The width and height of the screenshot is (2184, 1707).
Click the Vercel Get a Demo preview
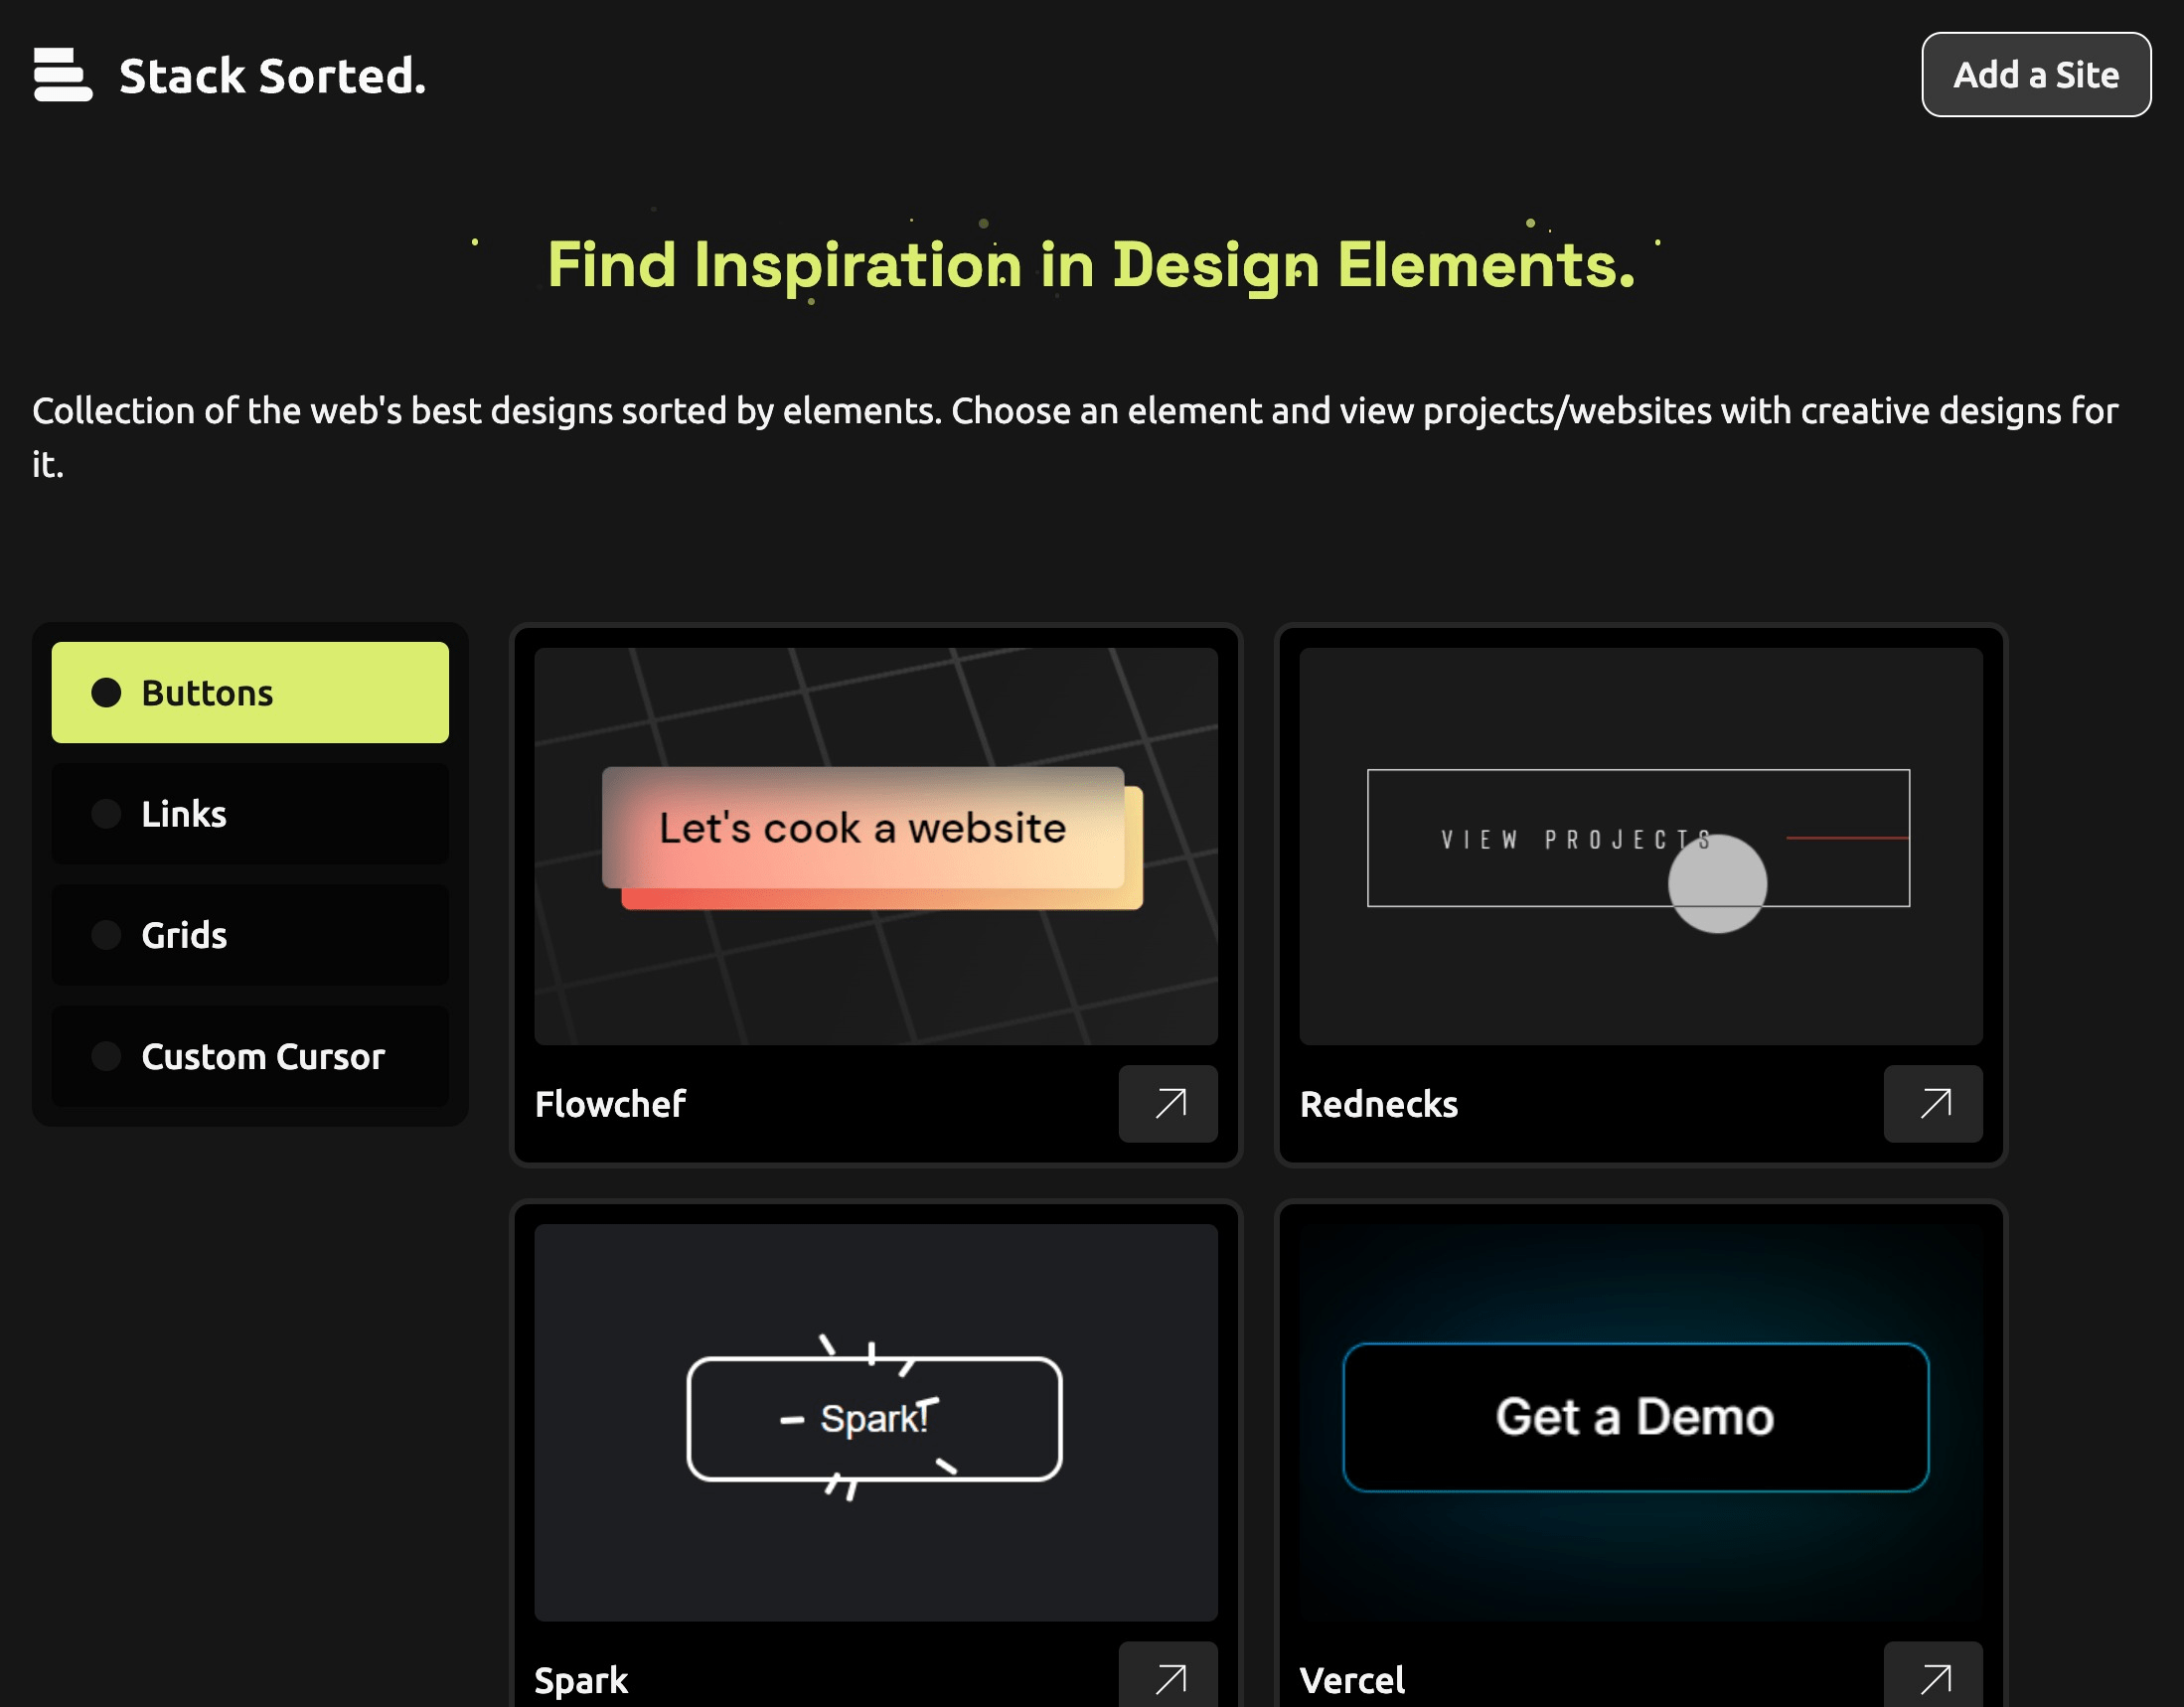(1641, 1422)
